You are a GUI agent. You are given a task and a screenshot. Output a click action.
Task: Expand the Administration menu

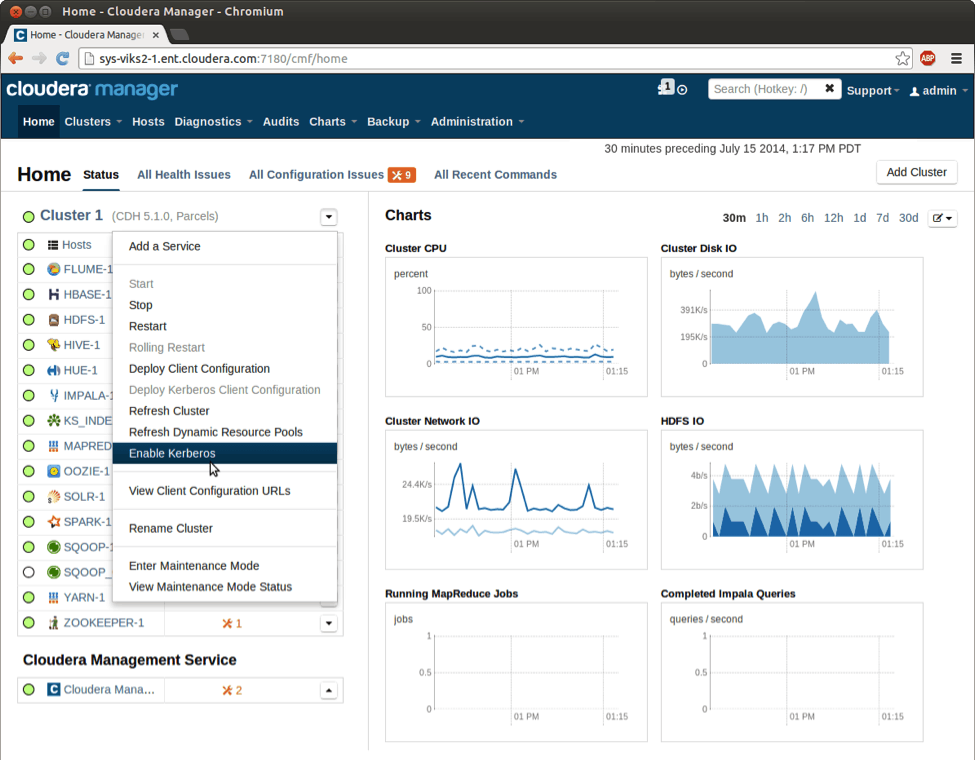[477, 122]
